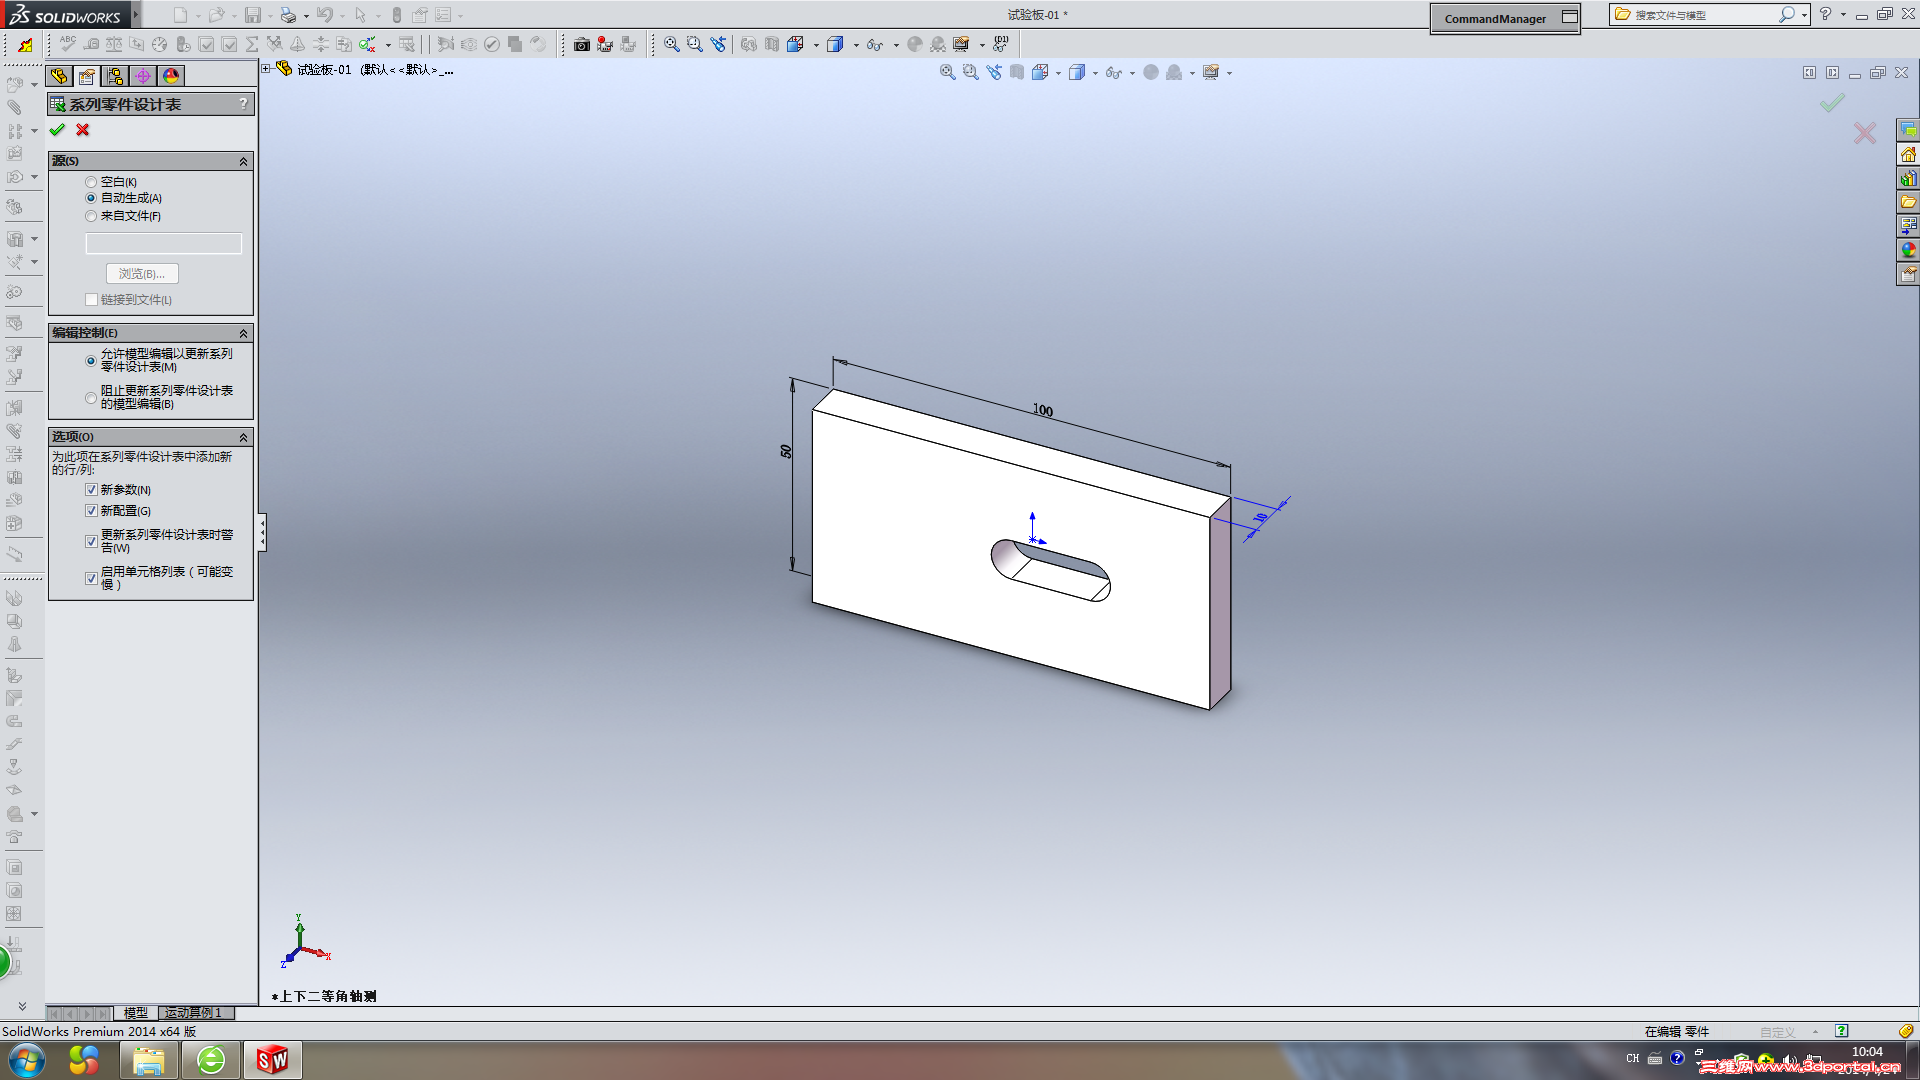1920x1080 pixels.
Task: Cancel design table with red X
Action: (83, 130)
